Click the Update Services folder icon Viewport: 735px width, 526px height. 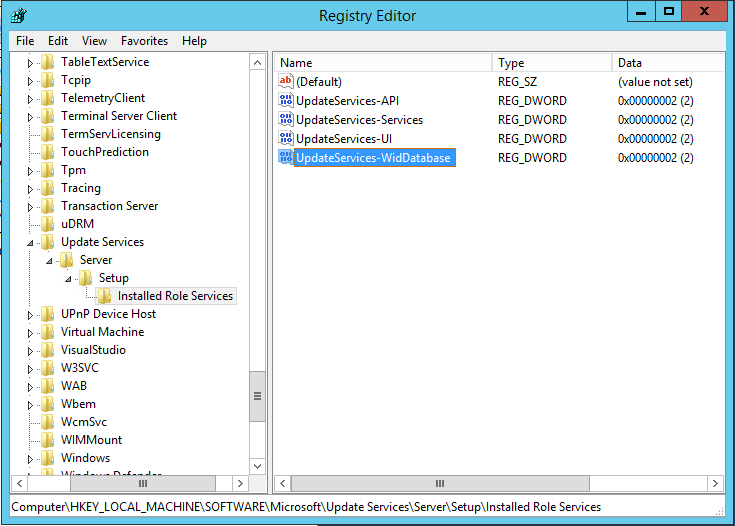47,242
